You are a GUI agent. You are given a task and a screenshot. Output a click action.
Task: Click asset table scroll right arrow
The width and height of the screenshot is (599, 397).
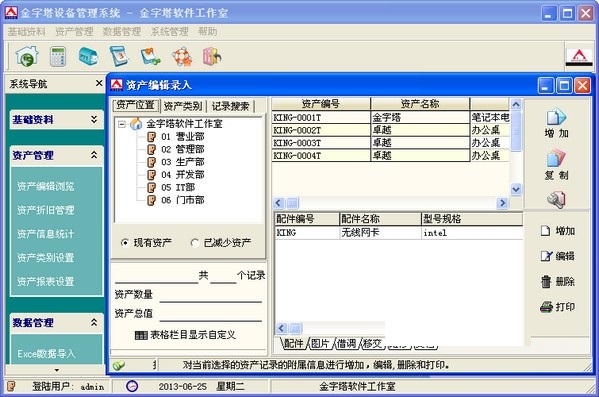coord(502,203)
